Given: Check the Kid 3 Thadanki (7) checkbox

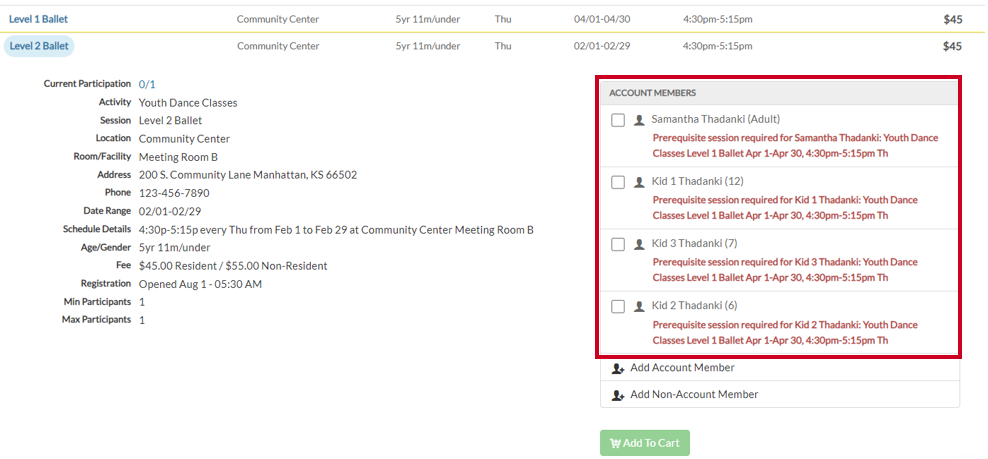Looking at the screenshot, I should pos(618,244).
